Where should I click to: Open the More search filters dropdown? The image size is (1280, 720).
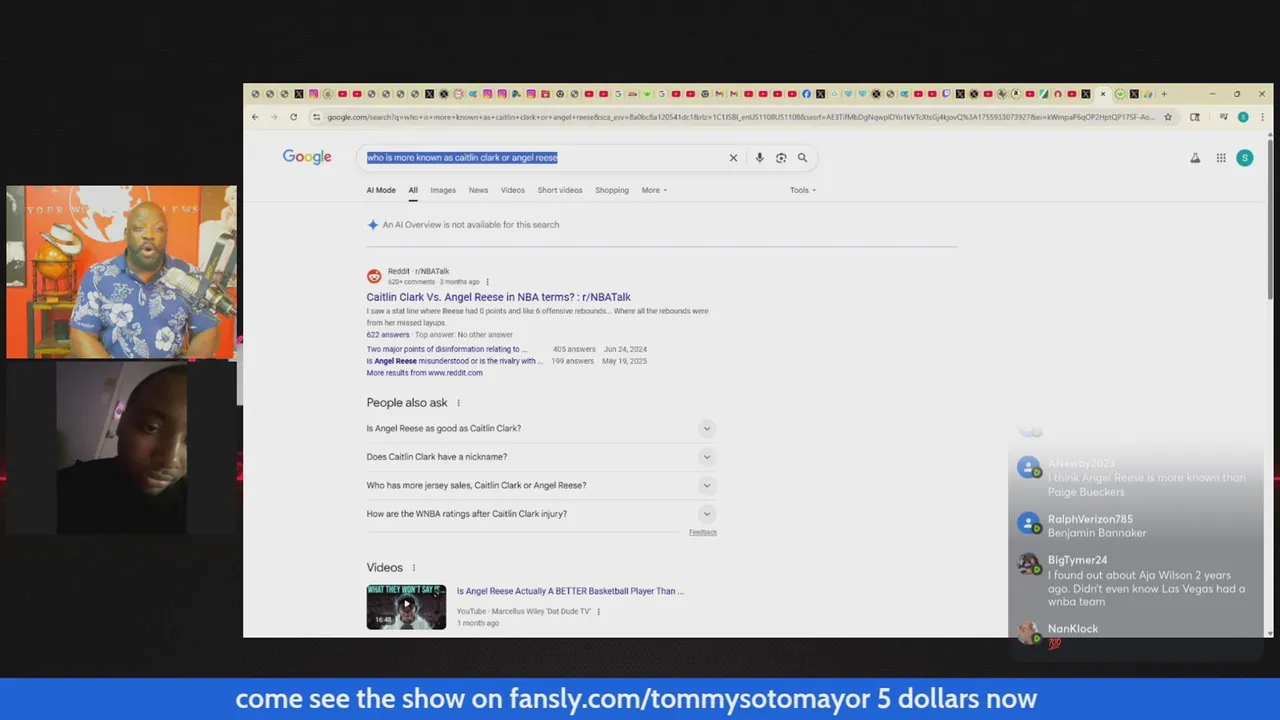[654, 190]
